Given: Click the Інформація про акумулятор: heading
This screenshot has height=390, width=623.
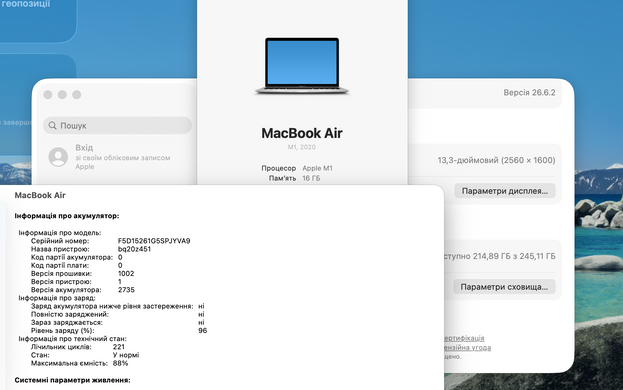Looking at the screenshot, I should pos(67,216).
